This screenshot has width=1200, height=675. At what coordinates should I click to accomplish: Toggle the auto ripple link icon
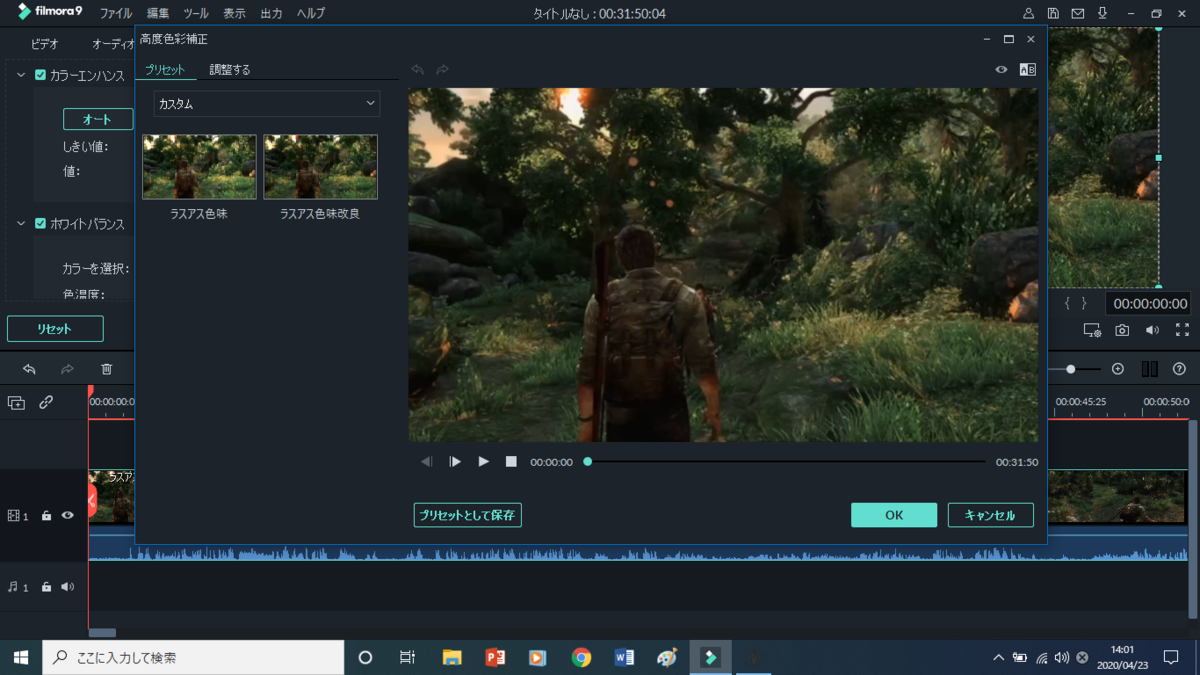(46, 402)
